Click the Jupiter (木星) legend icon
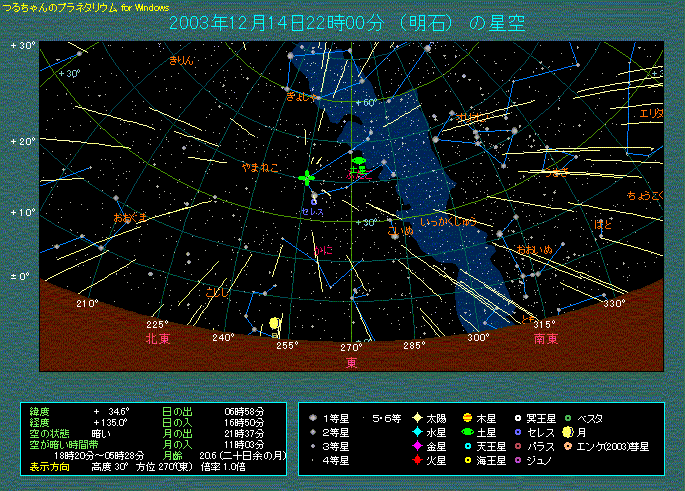685x491 pixels. (x=467, y=417)
